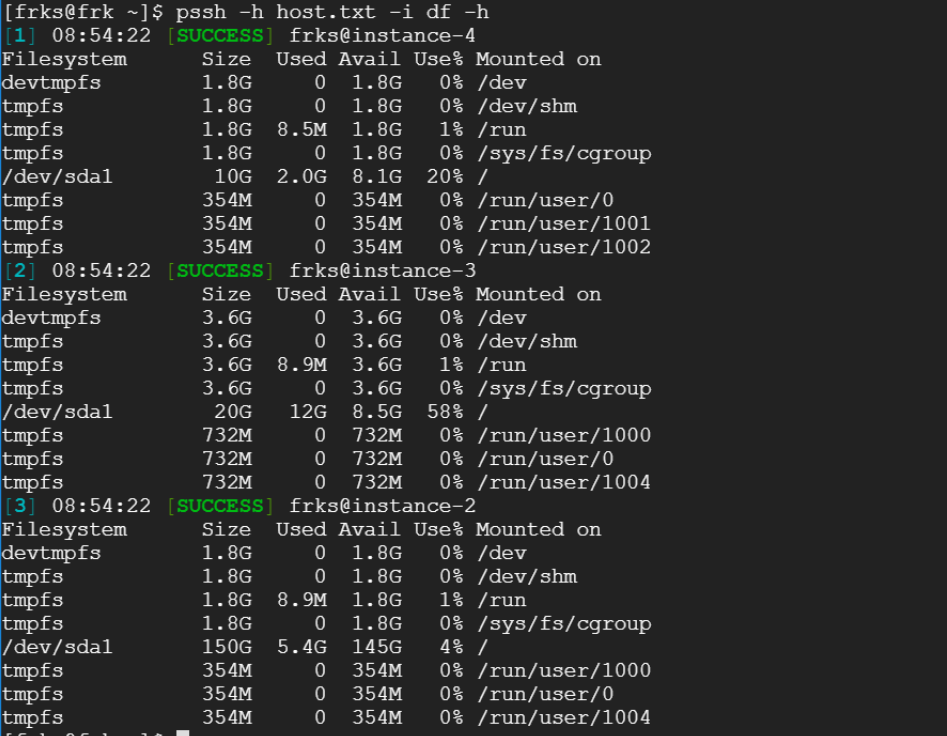Select the "Avail" header under instance-4
Image resolution: width=947 pixels, height=736 pixels.
370,59
